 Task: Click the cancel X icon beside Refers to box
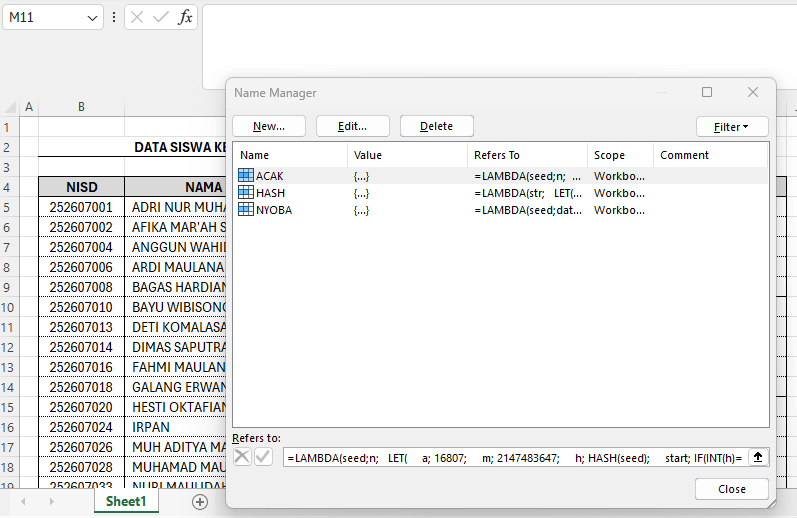tap(242, 457)
